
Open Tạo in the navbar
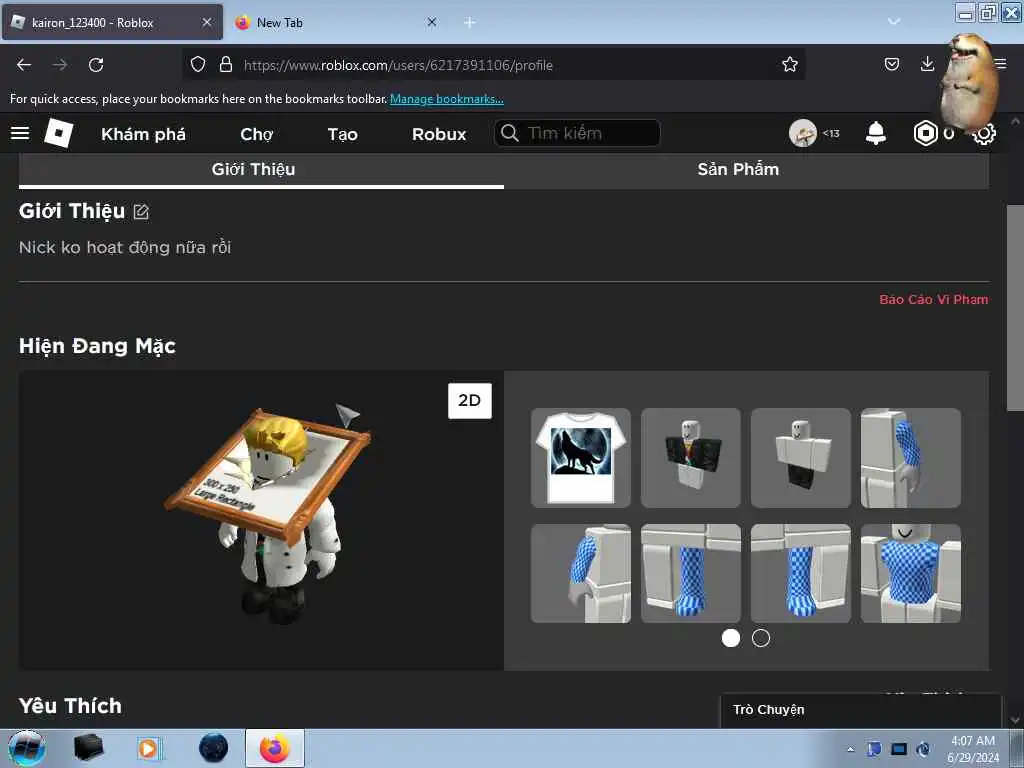343,134
